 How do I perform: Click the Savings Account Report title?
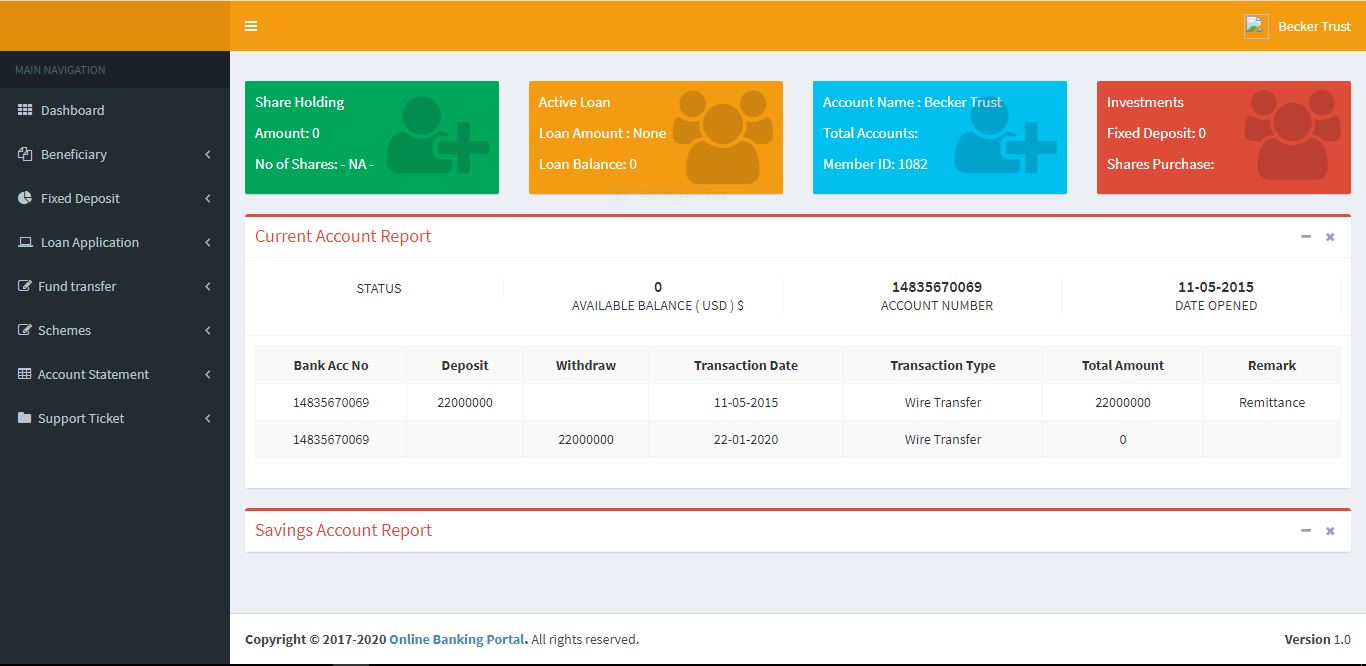pyautogui.click(x=343, y=530)
